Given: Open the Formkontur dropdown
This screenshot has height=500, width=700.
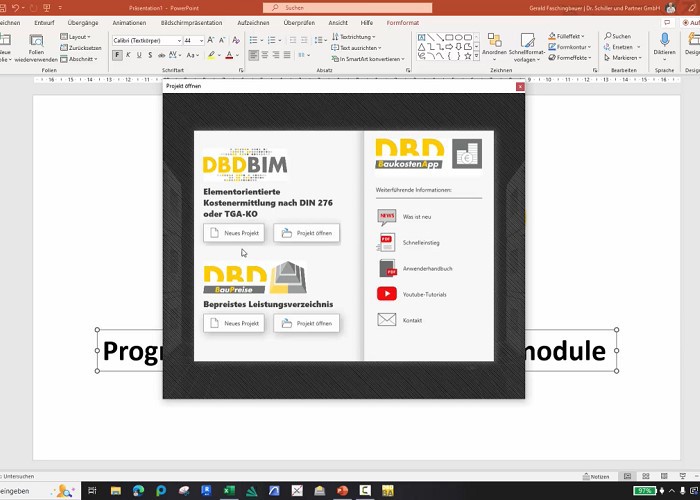Looking at the screenshot, I should pyautogui.click(x=570, y=47).
